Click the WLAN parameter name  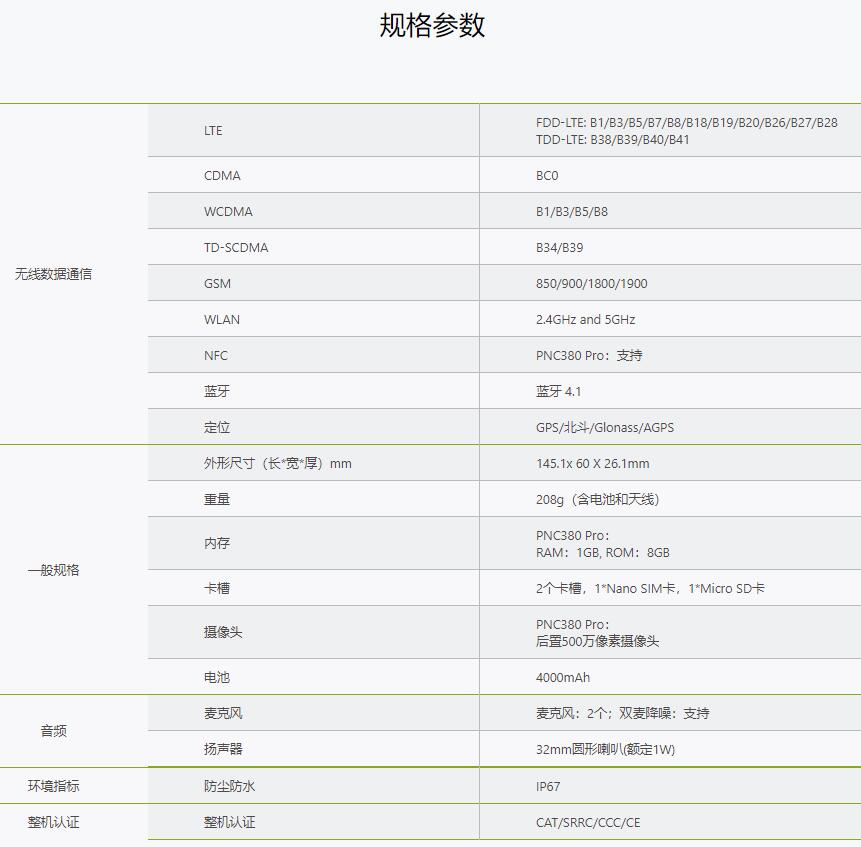tap(222, 319)
